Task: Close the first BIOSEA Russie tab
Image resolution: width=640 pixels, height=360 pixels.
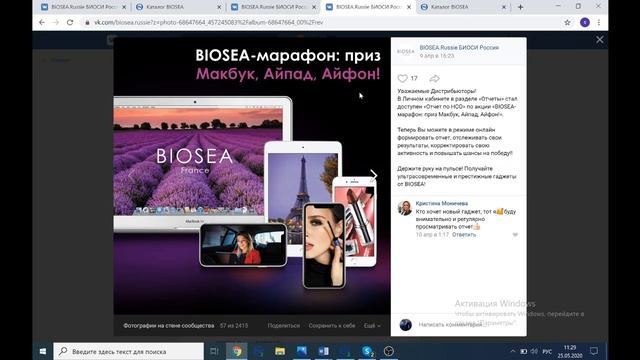Action: (124, 7)
